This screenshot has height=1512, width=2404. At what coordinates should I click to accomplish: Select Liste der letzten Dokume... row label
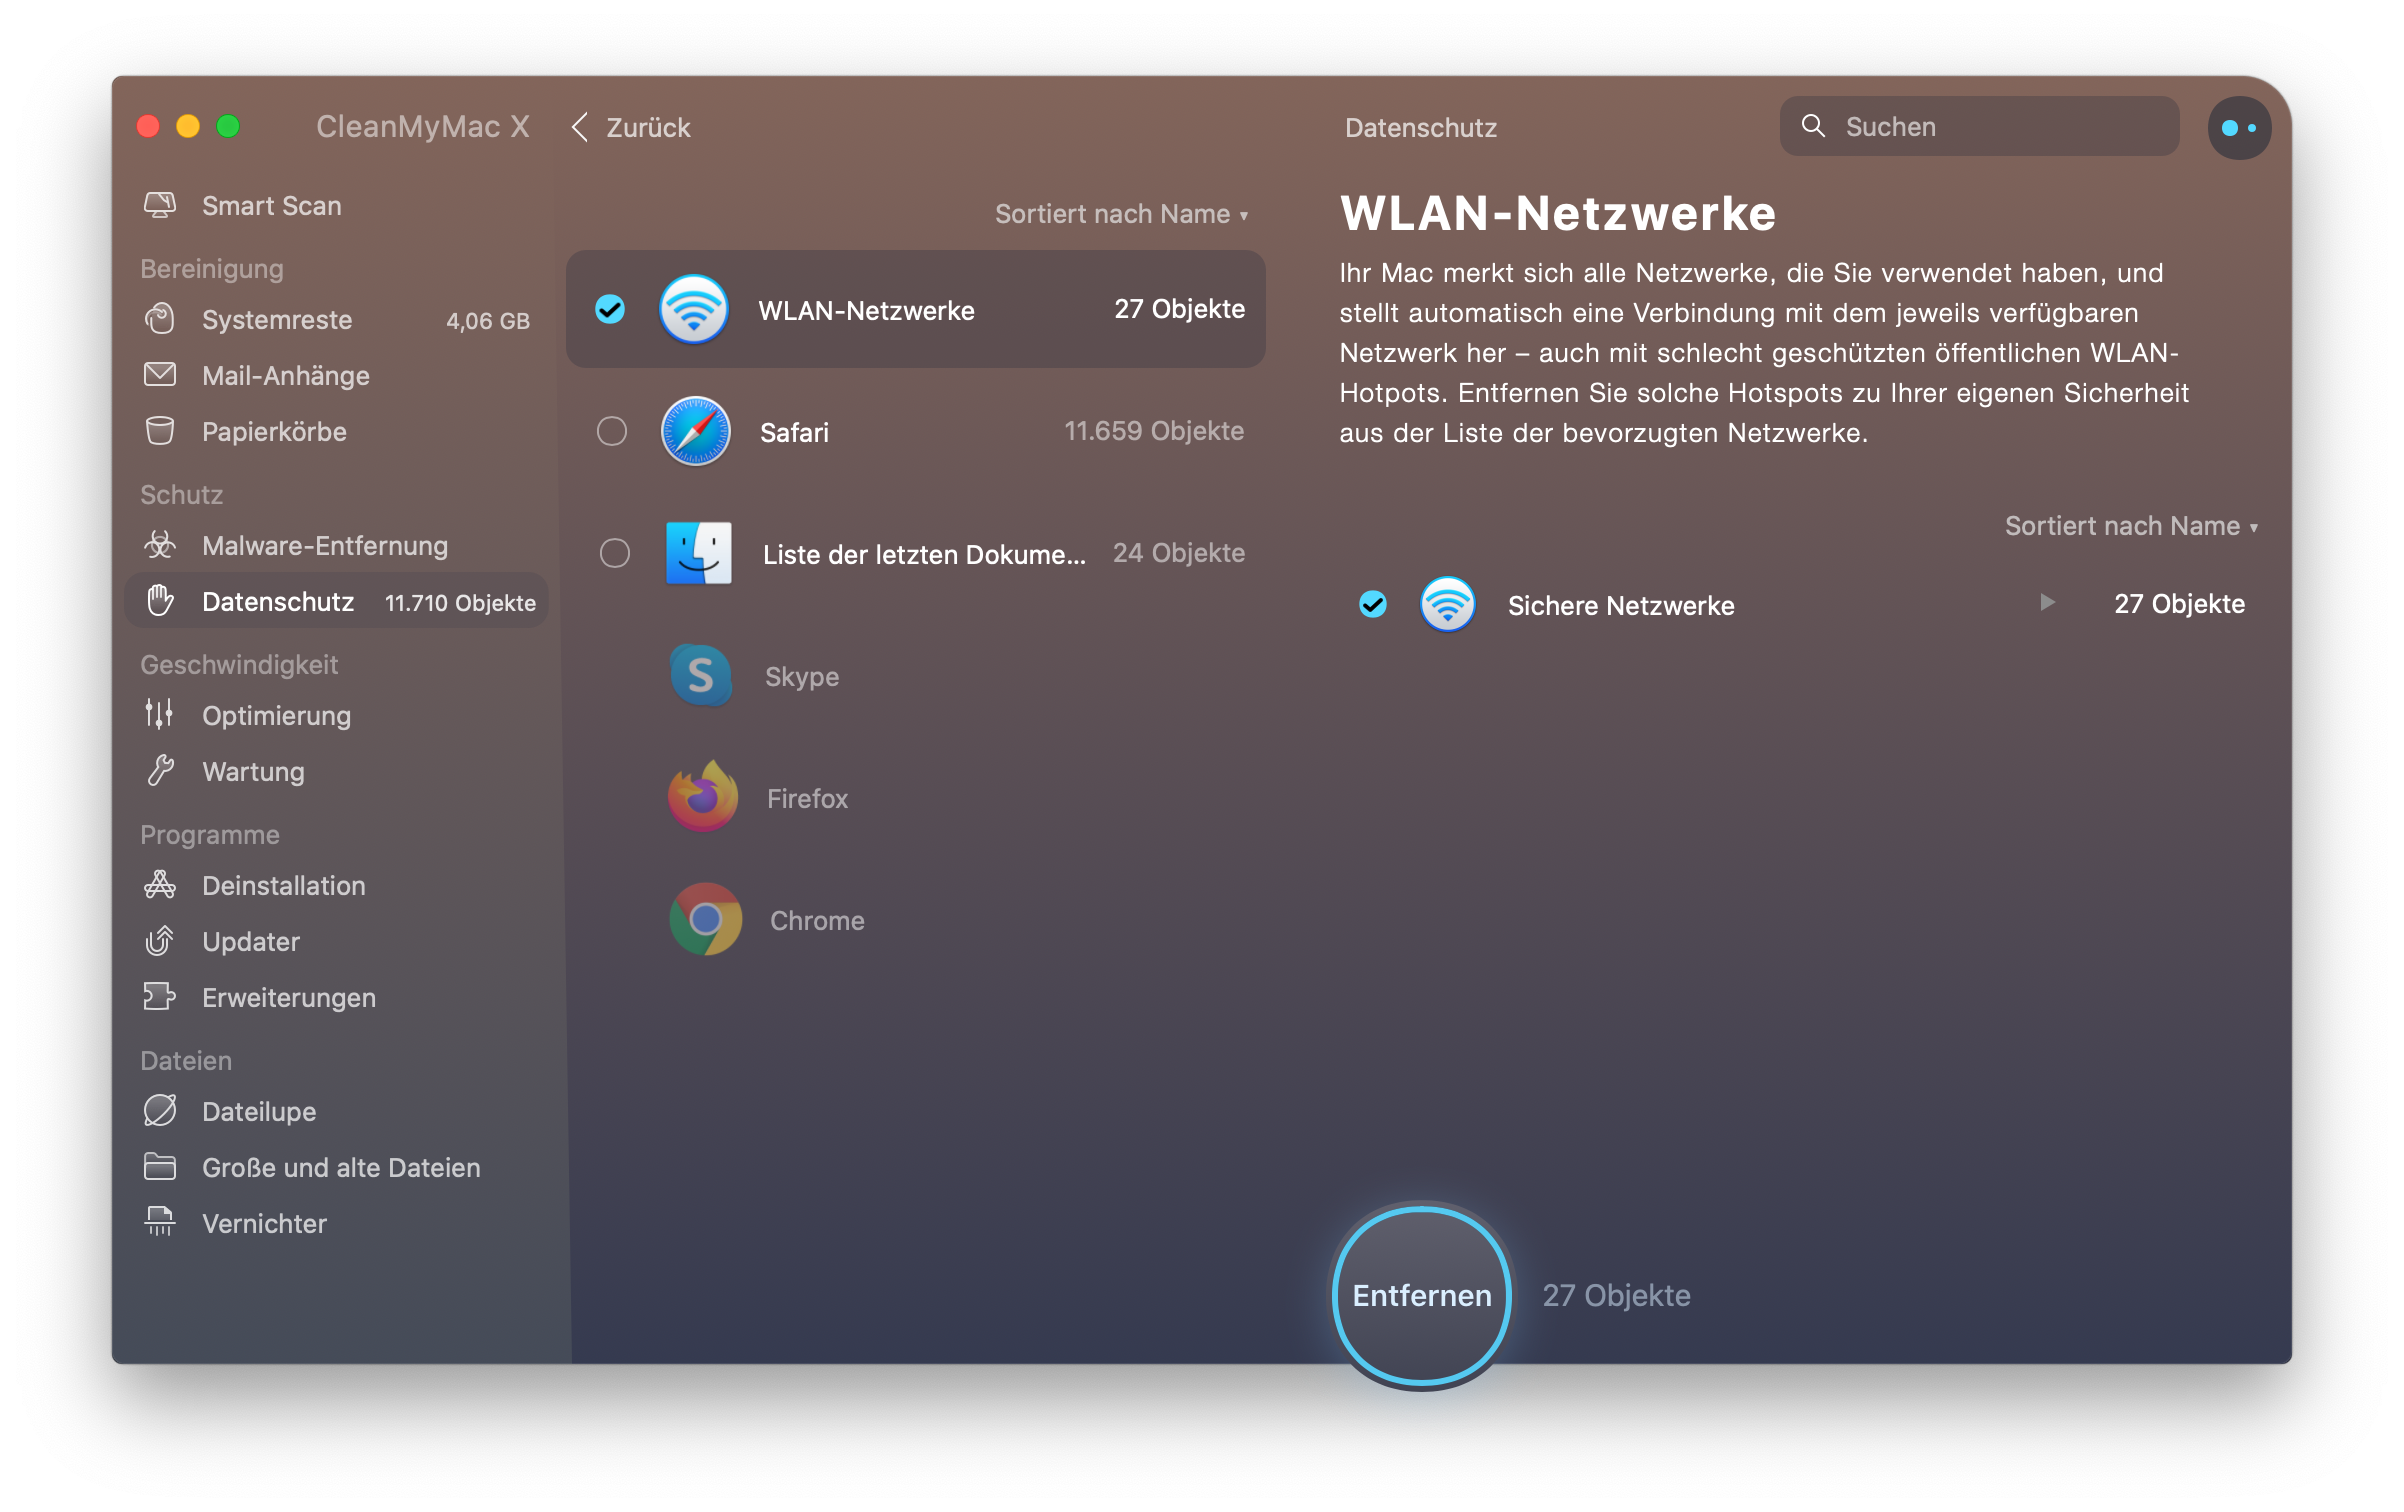(x=924, y=555)
